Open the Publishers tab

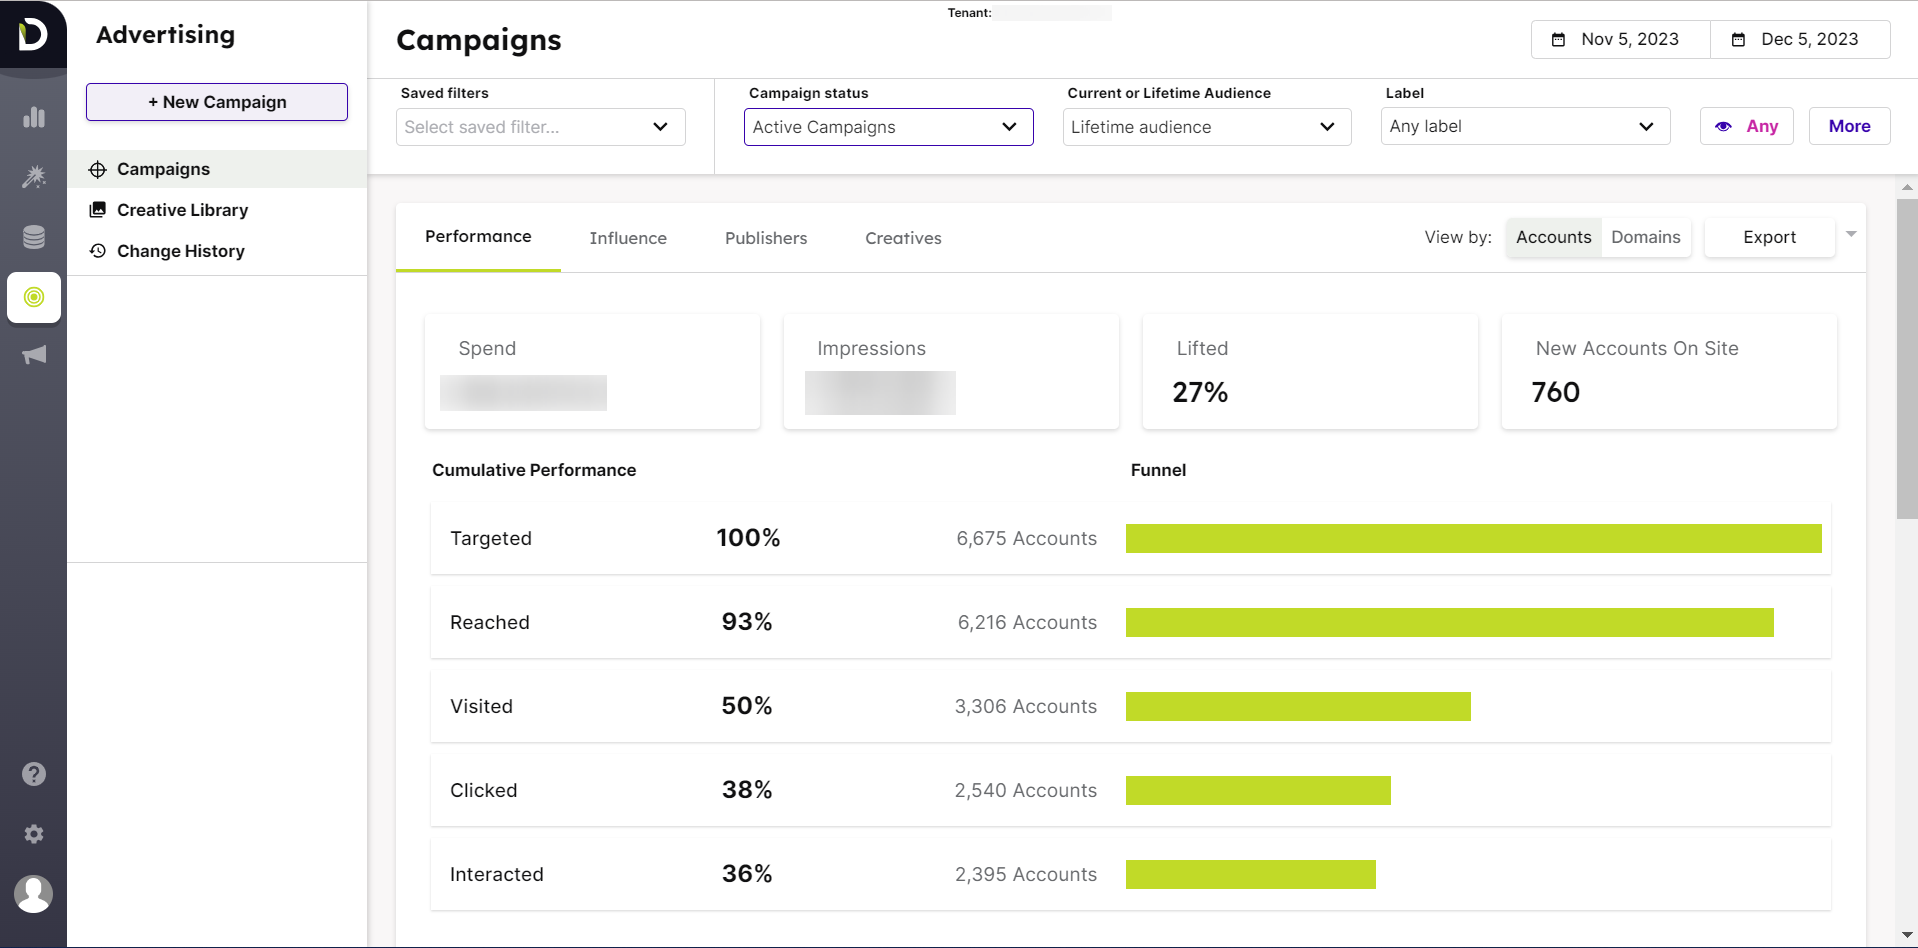[x=765, y=238]
